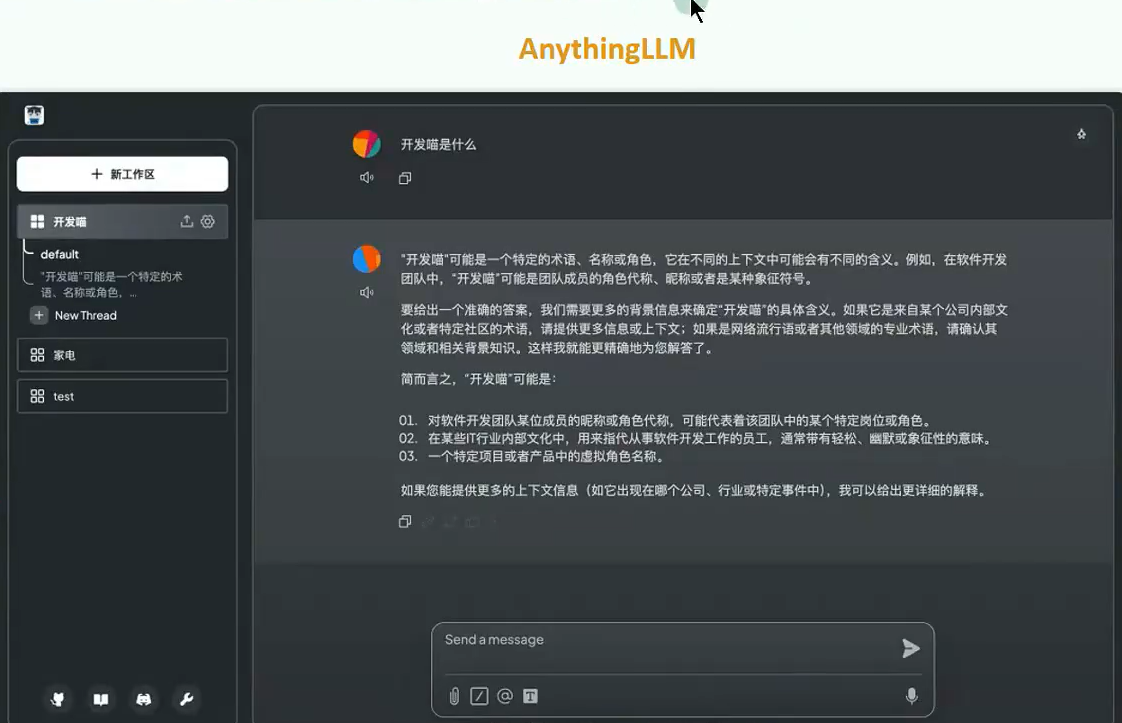Screen dimensions: 1122x723
Task: Create a new workspace with 新工作区 button
Action: pyautogui.click(x=122, y=174)
